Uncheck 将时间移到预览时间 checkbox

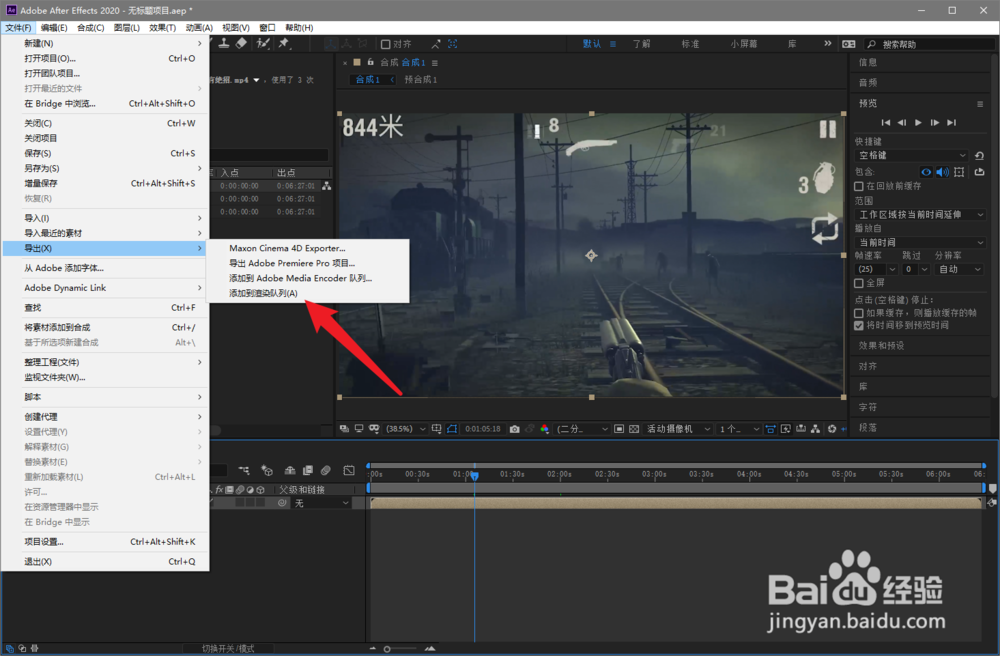tap(859, 325)
